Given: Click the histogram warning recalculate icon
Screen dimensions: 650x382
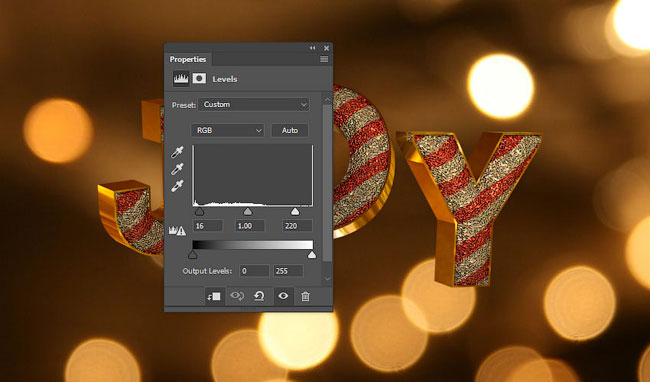Looking at the screenshot, I should click(x=177, y=230).
